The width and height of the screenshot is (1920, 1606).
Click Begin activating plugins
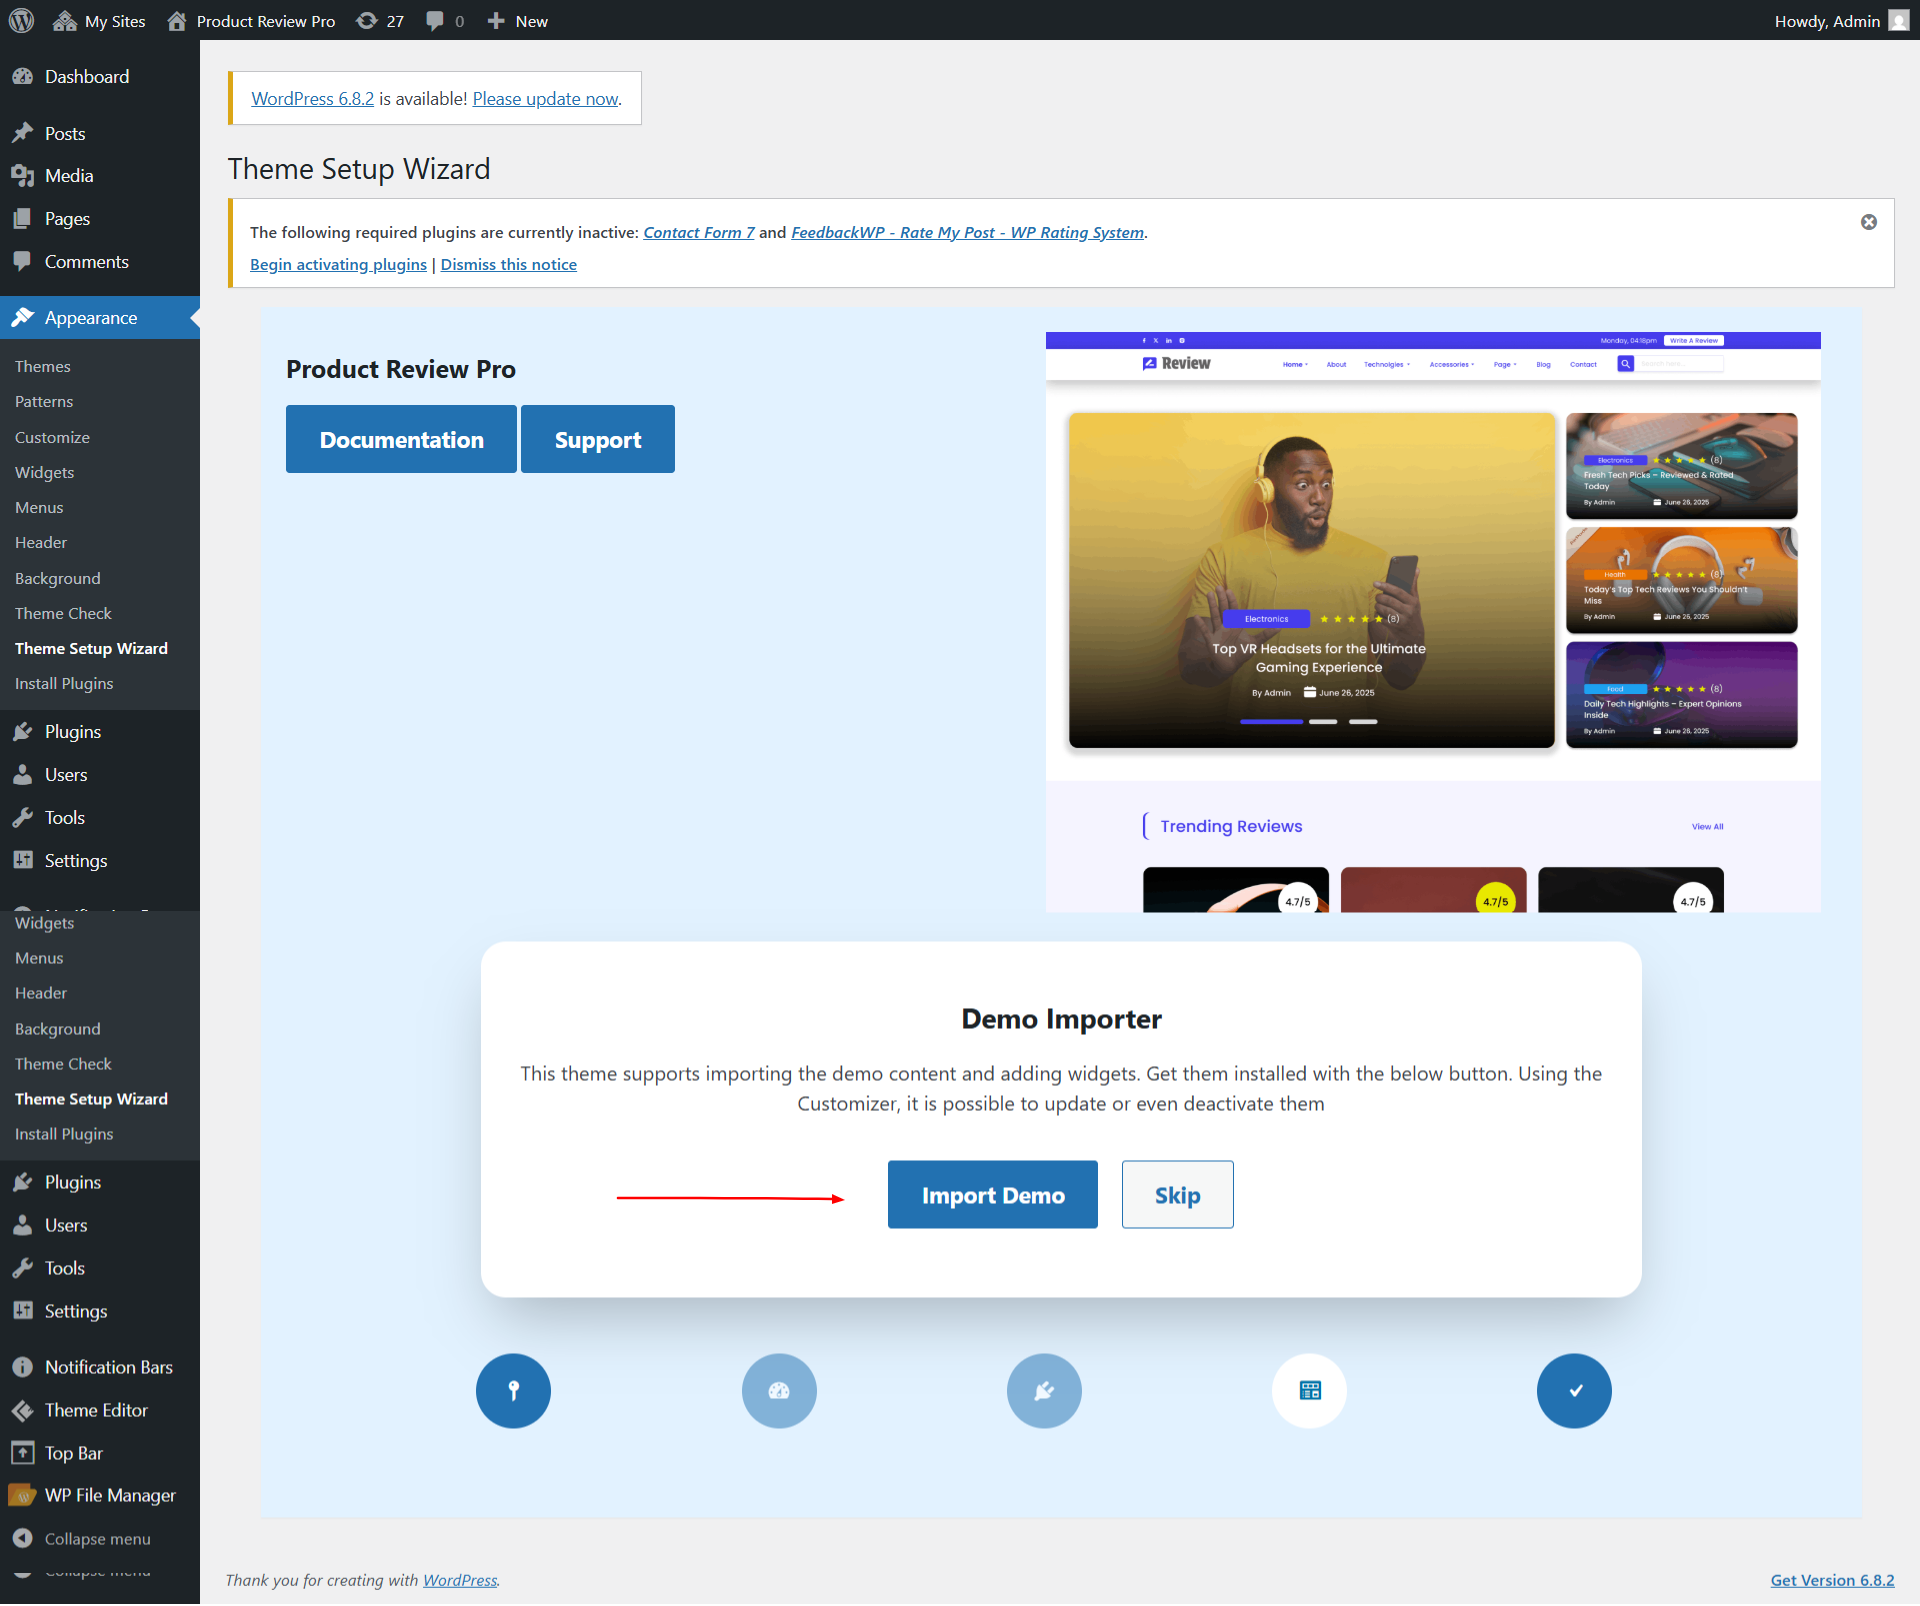point(338,264)
